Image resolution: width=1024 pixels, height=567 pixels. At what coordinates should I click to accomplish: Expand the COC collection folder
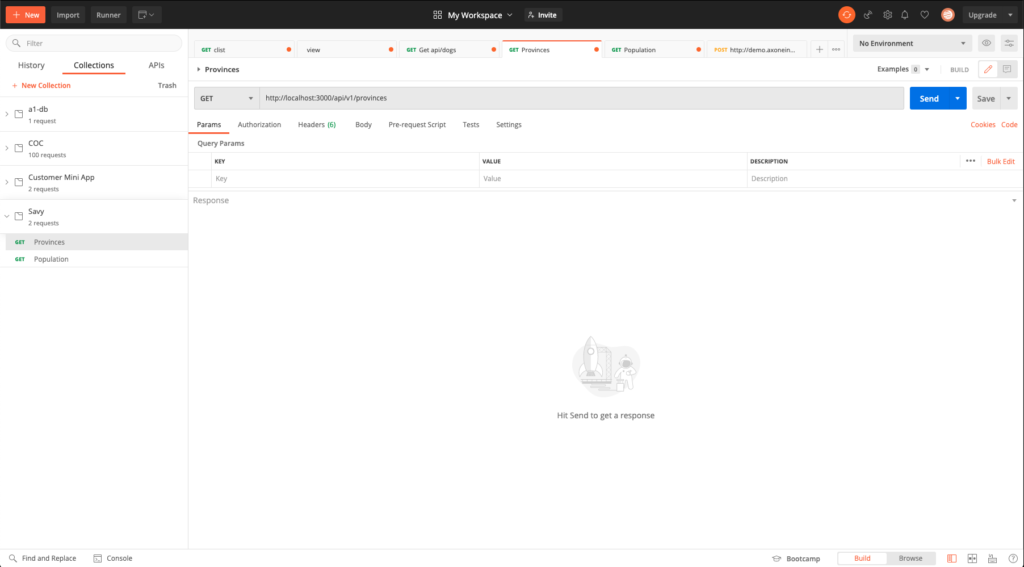click(7, 148)
